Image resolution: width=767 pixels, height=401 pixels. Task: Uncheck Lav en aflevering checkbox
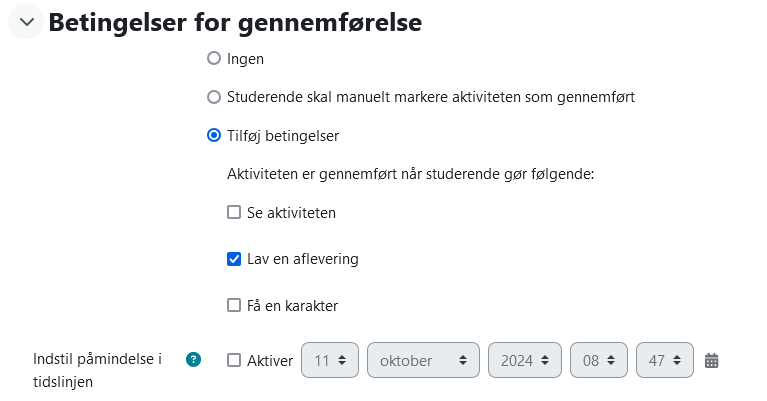tap(234, 259)
